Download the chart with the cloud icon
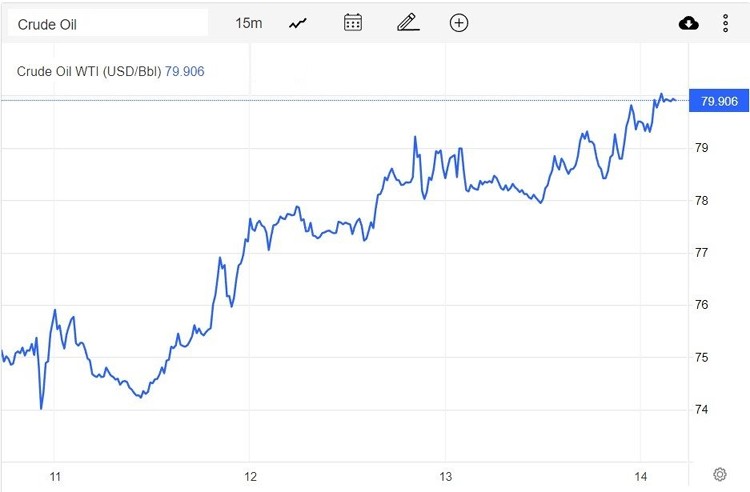Image resolution: width=750 pixels, height=492 pixels. [x=689, y=23]
